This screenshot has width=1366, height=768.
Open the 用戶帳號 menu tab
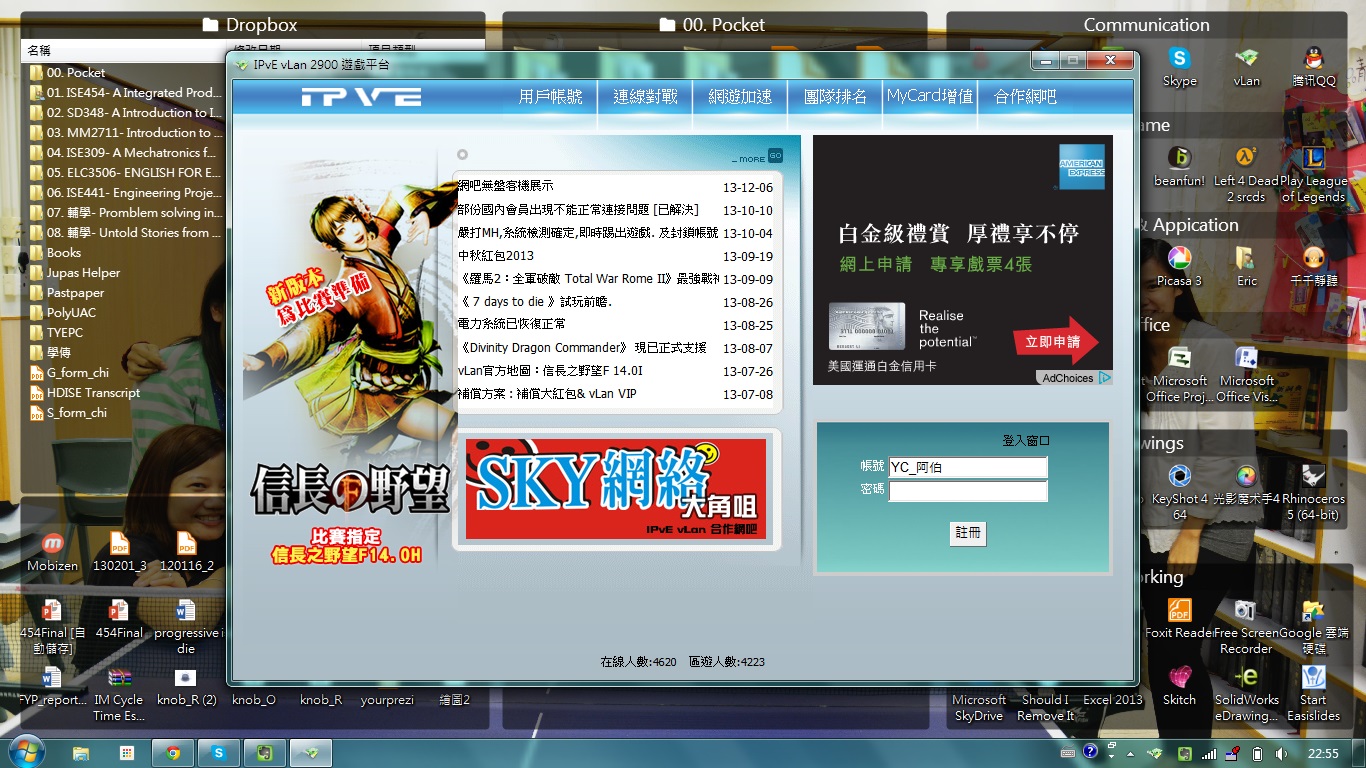[550, 97]
